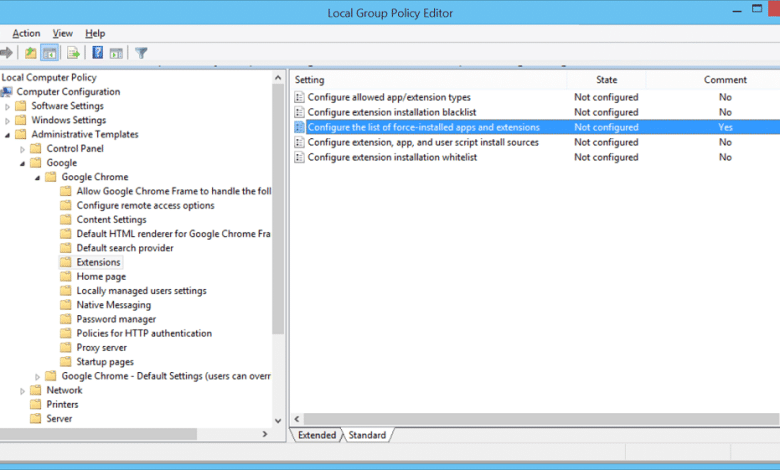The height and width of the screenshot is (470, 780).
Task: Click the Filter funnel toolbar icon
Action: pyautogui.click(x=141, y=53)
